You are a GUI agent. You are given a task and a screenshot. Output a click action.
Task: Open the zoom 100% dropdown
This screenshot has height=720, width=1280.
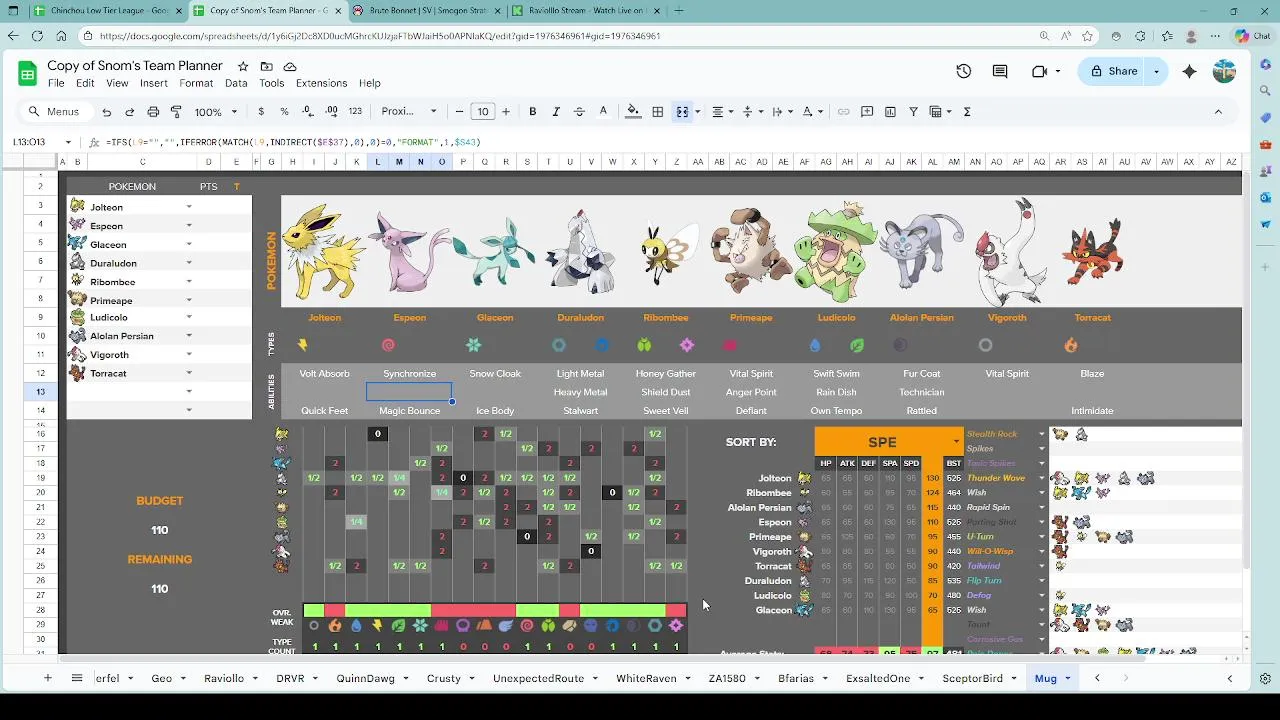216,112
